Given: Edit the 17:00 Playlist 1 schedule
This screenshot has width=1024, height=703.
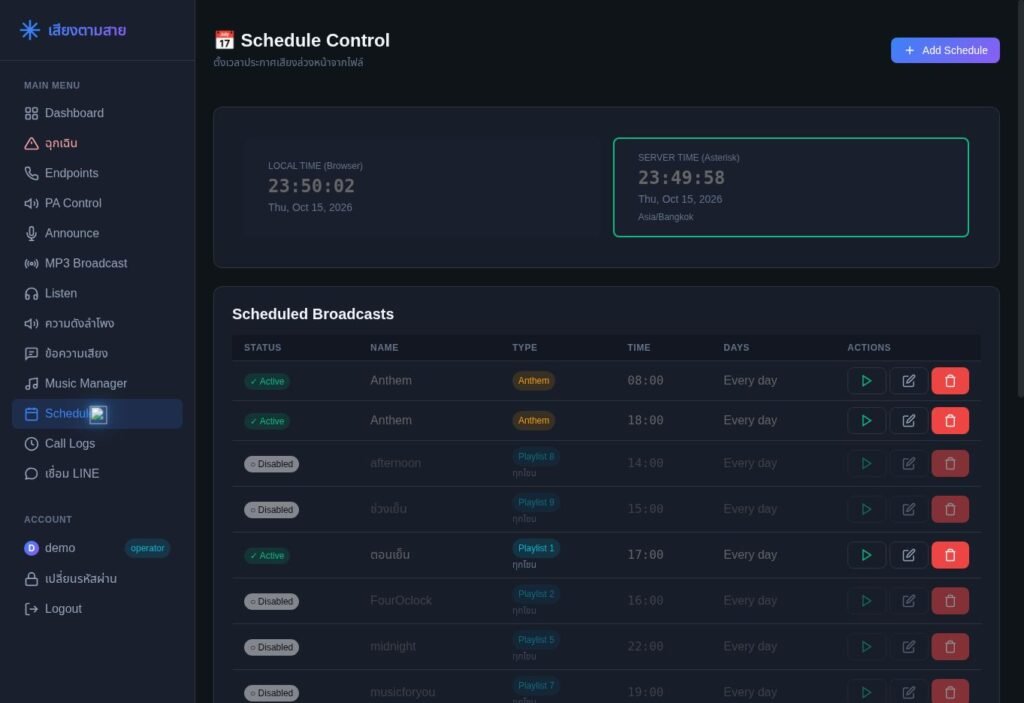Looking at the screenshot, I should pos(908,555).
